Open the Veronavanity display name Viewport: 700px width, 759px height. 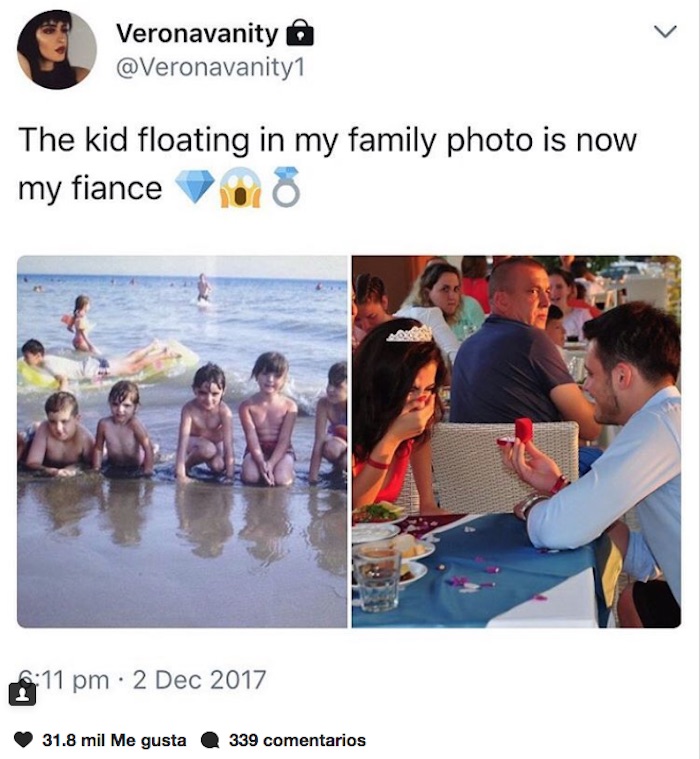point(197,33)
